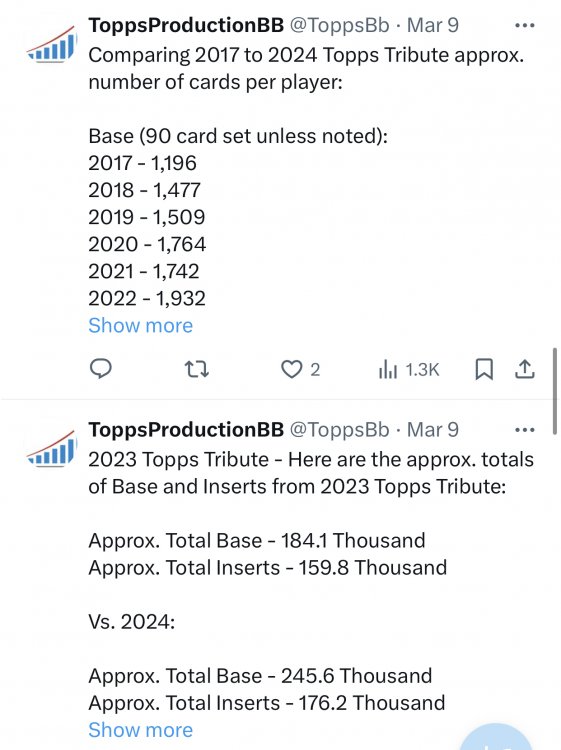Open ToppsProductionBB avatar on first tweet
The height and width of the screenshot is (750, 561).
pos(52,44)
